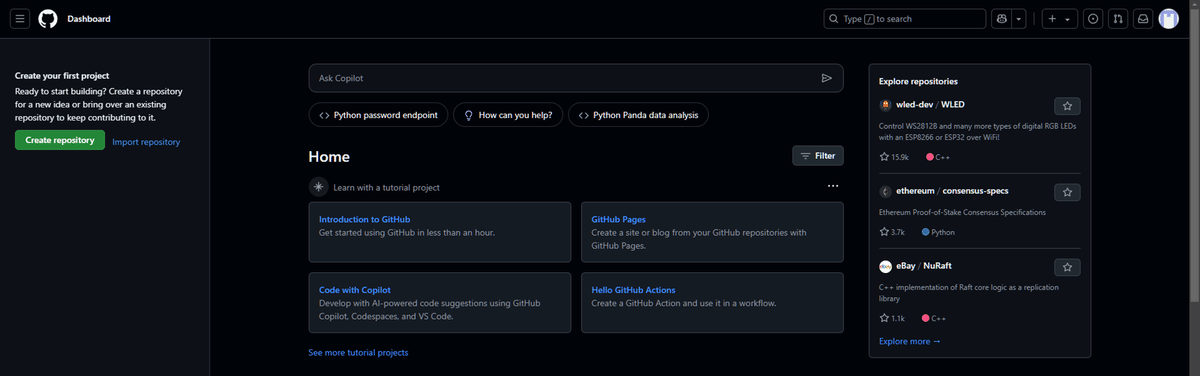The image size is (1200, 376).
Task: Click the green Create repository button
Action: click(60, 141)
